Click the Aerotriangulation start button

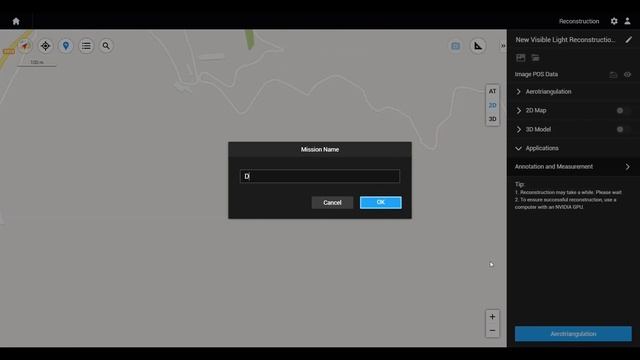click(573, 334)
